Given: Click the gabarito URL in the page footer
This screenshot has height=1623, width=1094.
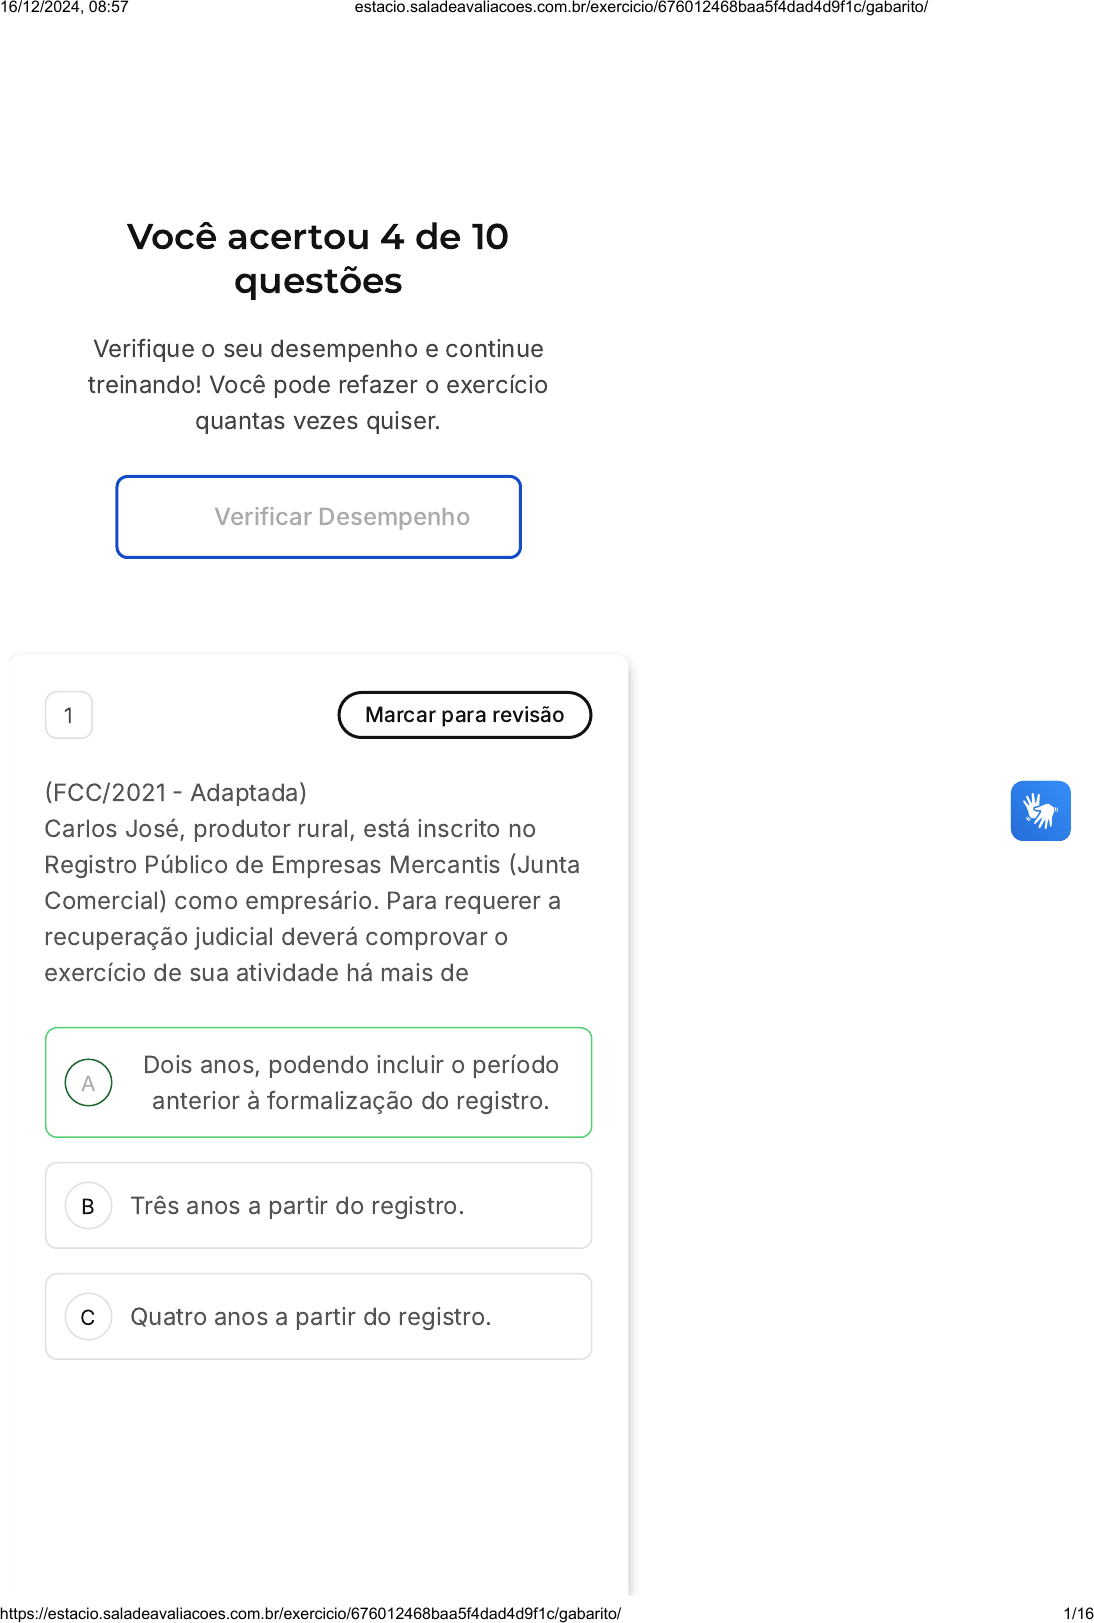Looking at the screenshot, I should pos(311,1613).
